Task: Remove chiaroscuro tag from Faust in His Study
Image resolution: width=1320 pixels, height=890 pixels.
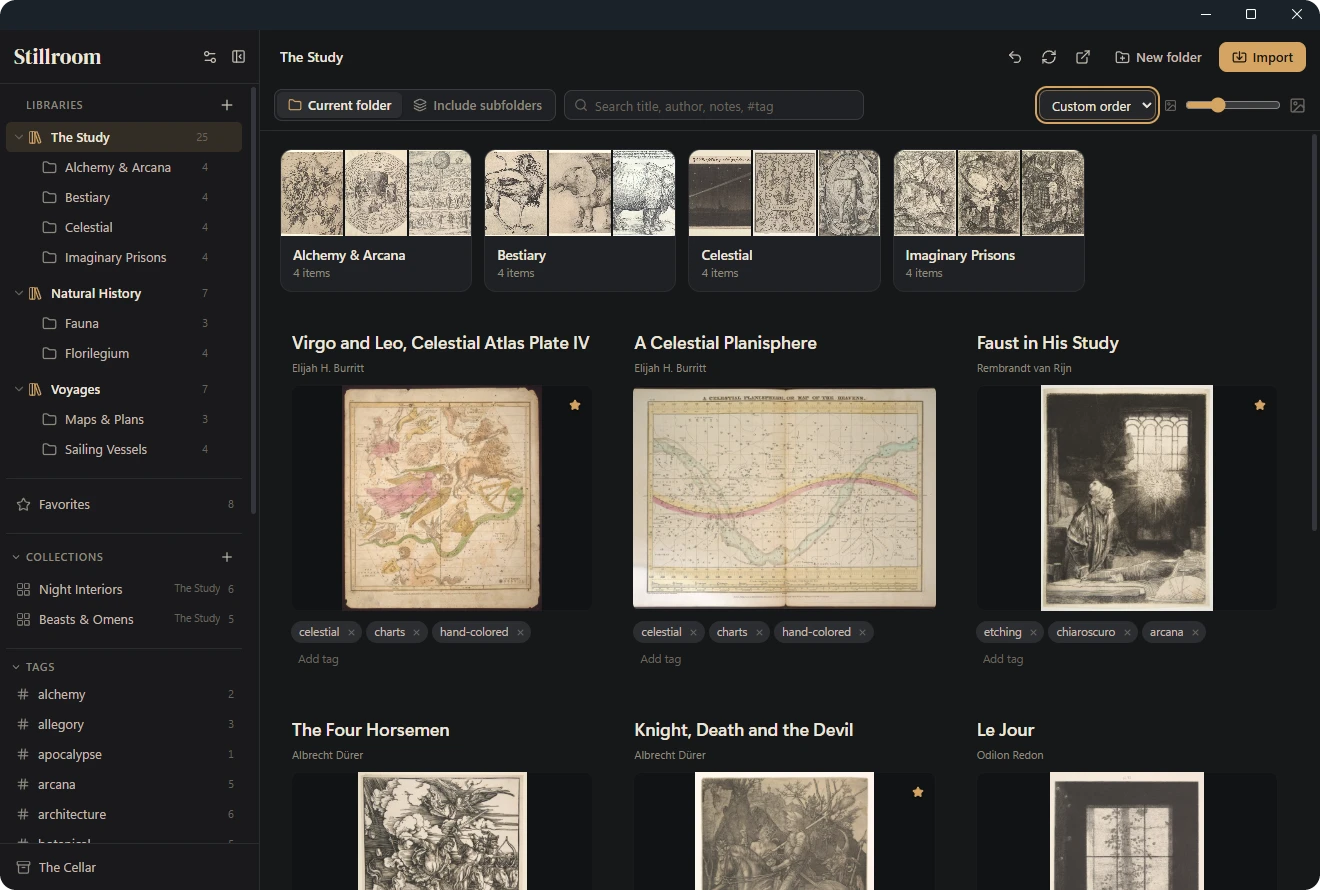Action: (1127, 632)
